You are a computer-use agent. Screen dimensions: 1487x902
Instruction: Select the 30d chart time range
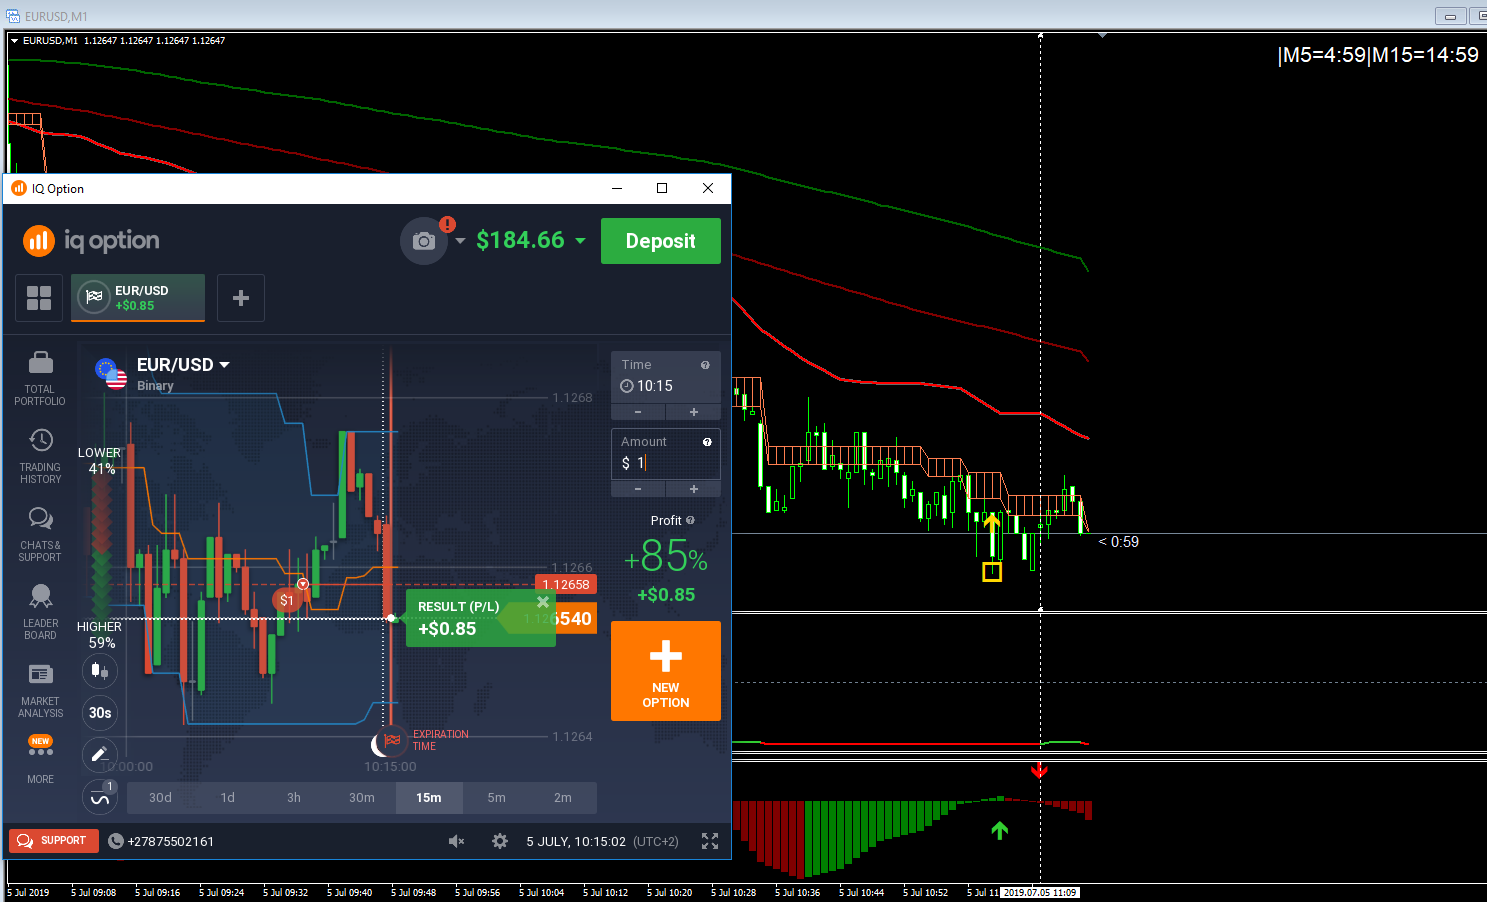160,798
